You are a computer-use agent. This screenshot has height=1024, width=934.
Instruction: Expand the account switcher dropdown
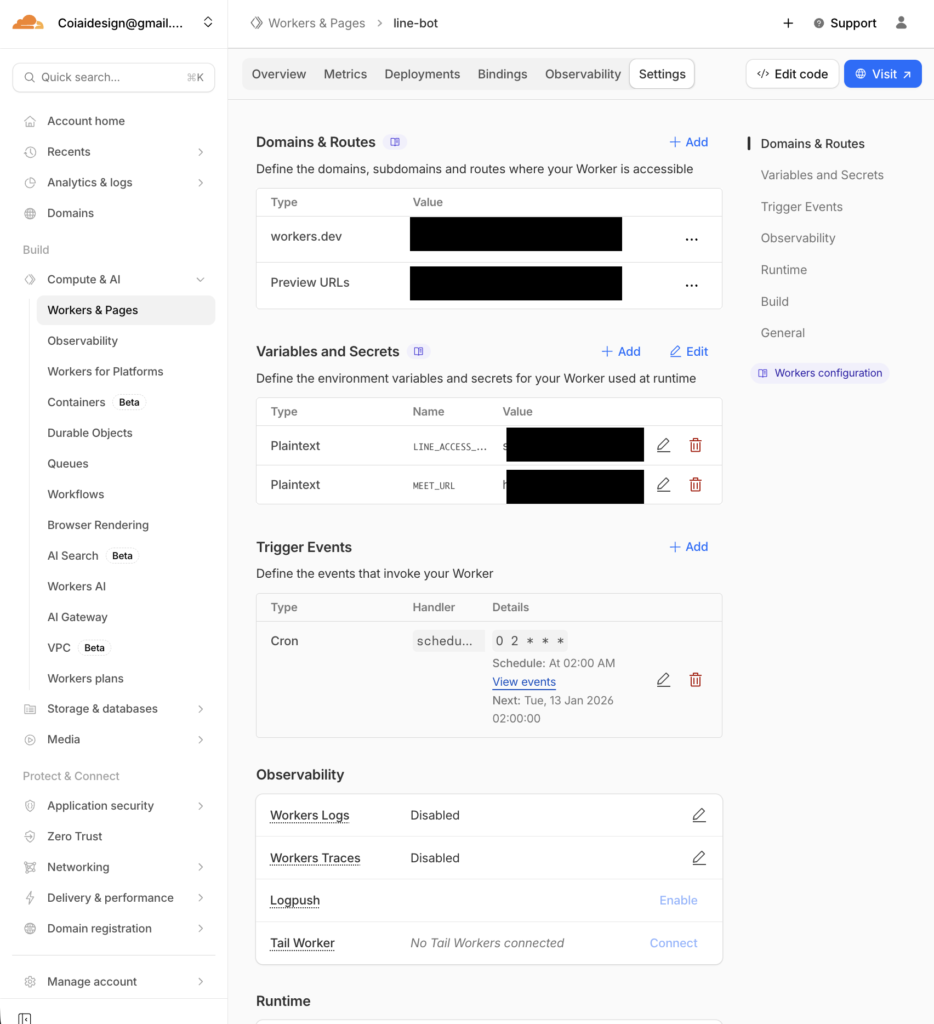pos(208,22)
